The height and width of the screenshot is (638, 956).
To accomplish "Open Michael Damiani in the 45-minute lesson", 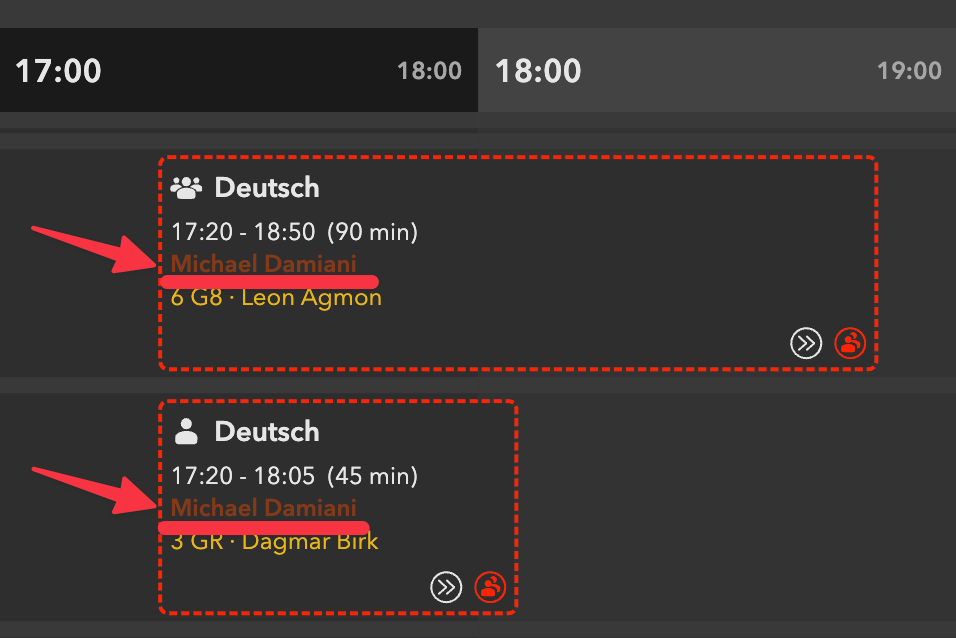I will coord(263,507).
